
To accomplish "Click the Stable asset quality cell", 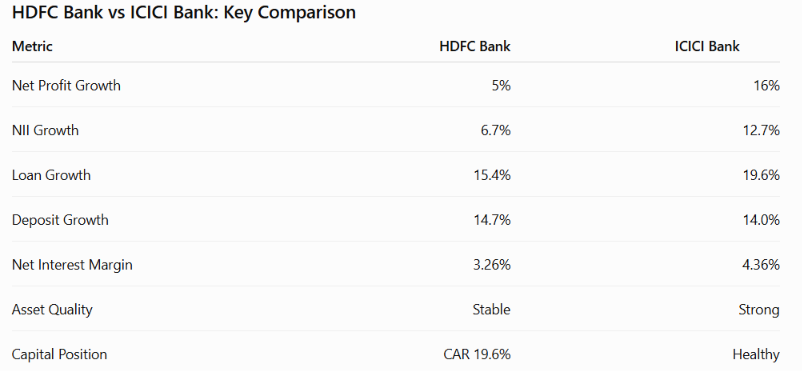I will pyautogui.click(x=492, y=310).
